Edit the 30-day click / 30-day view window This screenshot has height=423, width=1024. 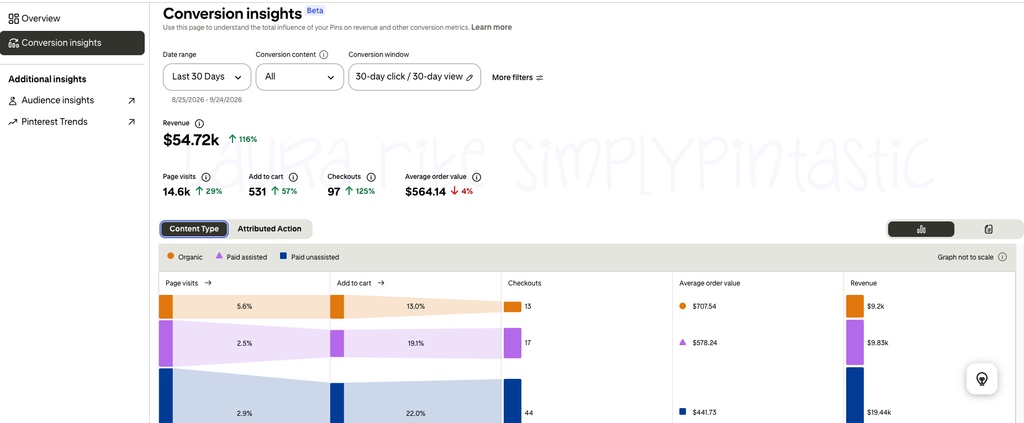415,77
